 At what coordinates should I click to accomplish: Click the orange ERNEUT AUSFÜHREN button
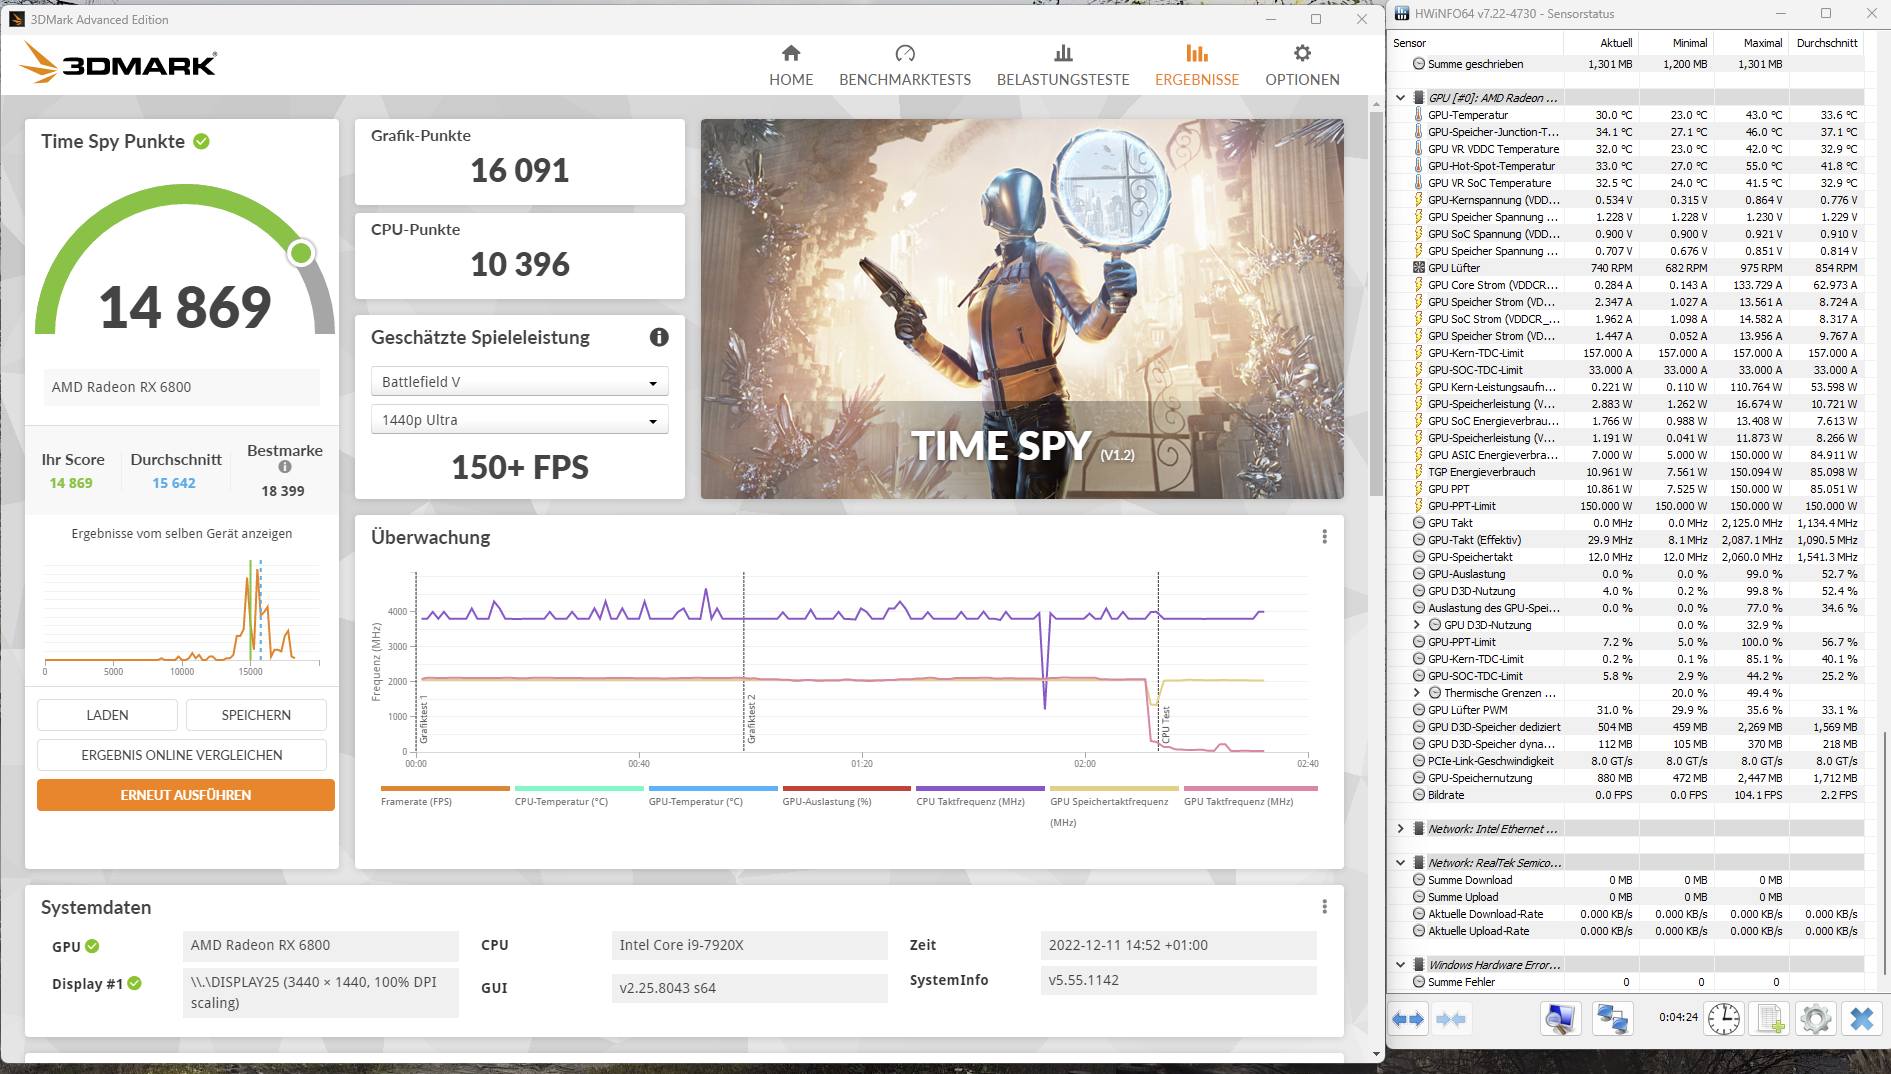click(186, 795)
